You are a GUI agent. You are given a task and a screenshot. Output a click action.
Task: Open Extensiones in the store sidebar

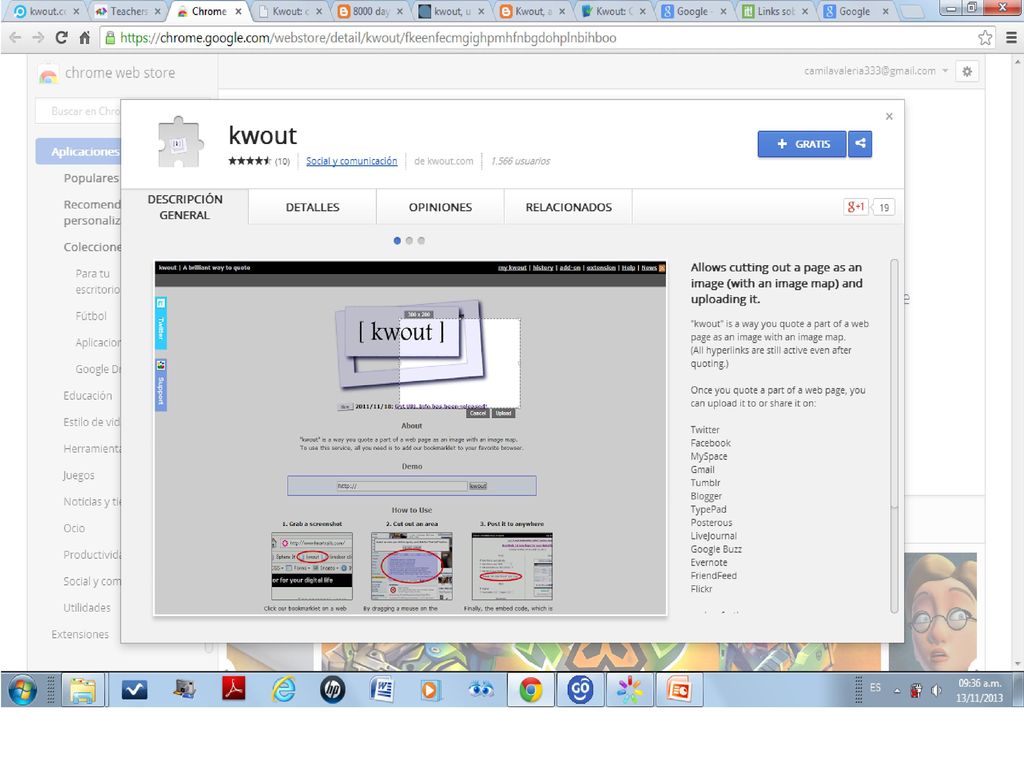click(x=80, y=634)
